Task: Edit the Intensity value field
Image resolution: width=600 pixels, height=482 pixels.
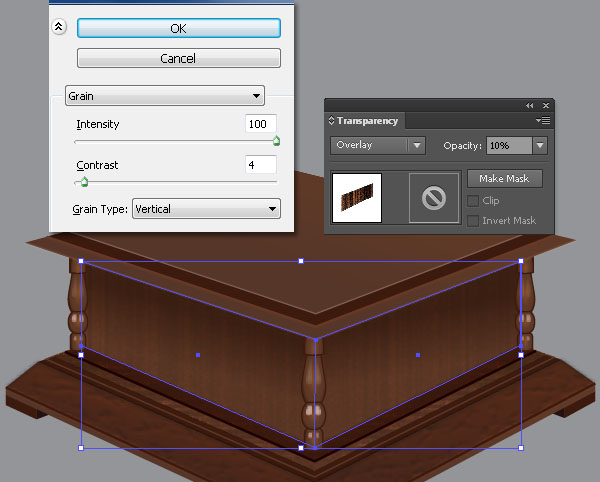Action: pos(261,124)
